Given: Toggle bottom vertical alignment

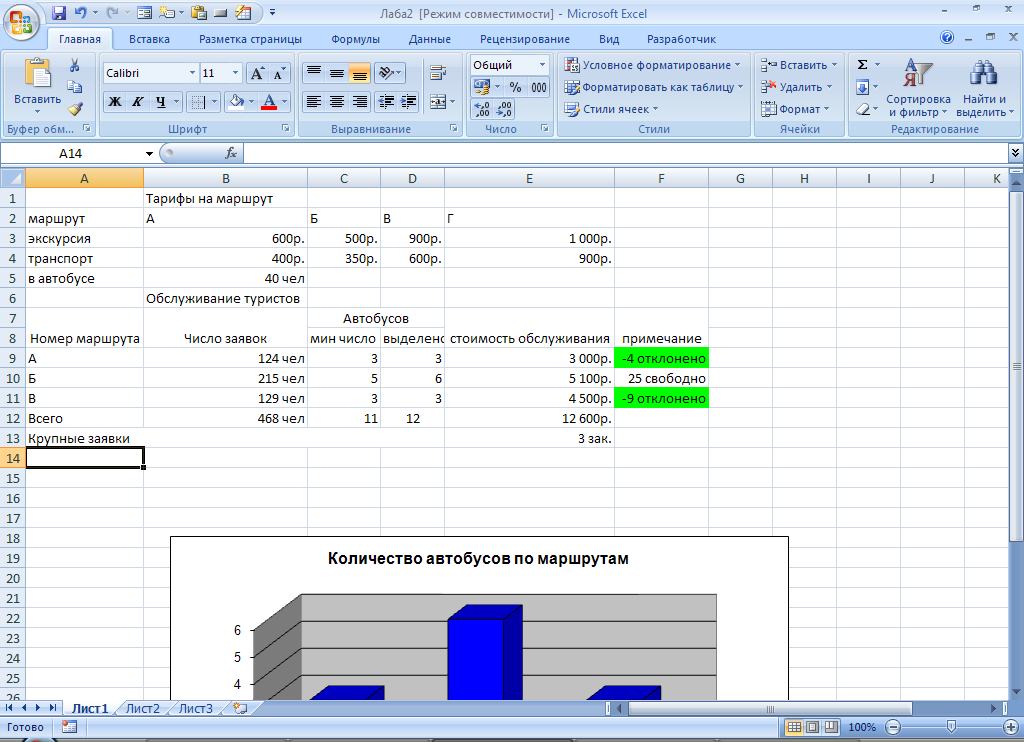Looking at the screenshot, I should click(359, 73).
